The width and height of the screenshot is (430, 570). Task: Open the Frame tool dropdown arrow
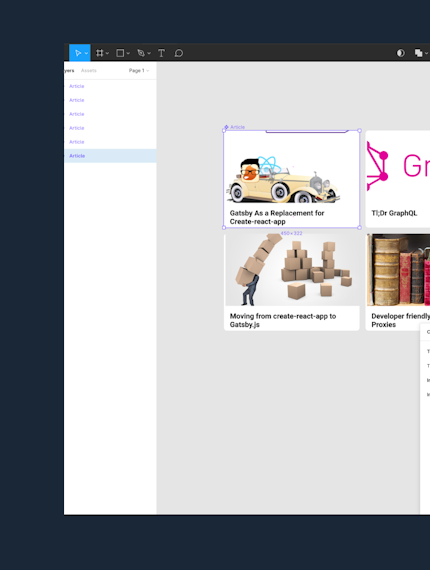(107, 53)
